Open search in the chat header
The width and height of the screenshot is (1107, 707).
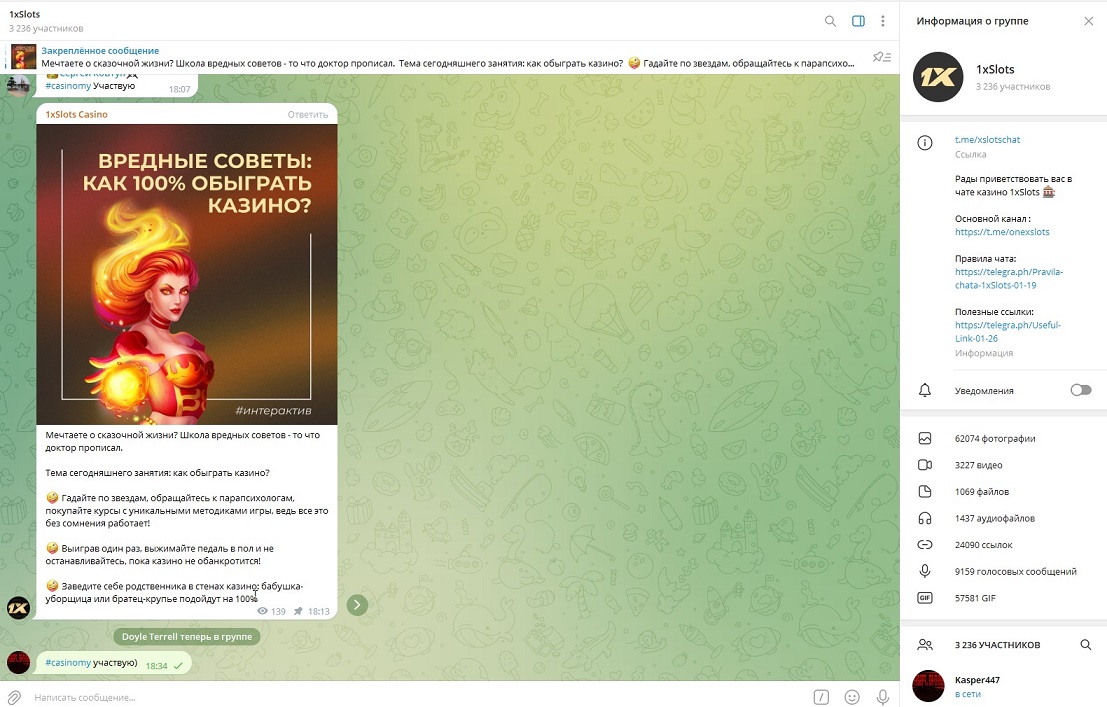click(830, 21)
